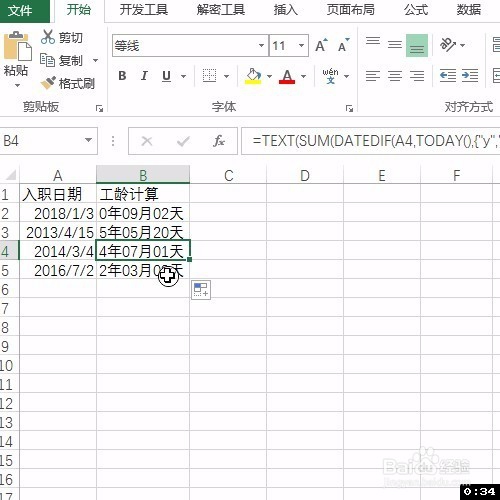The height and width of the screenshot is (500, 500).
Task: Open the text orientation dropdown arrow
Action: [x=462, y=45]
